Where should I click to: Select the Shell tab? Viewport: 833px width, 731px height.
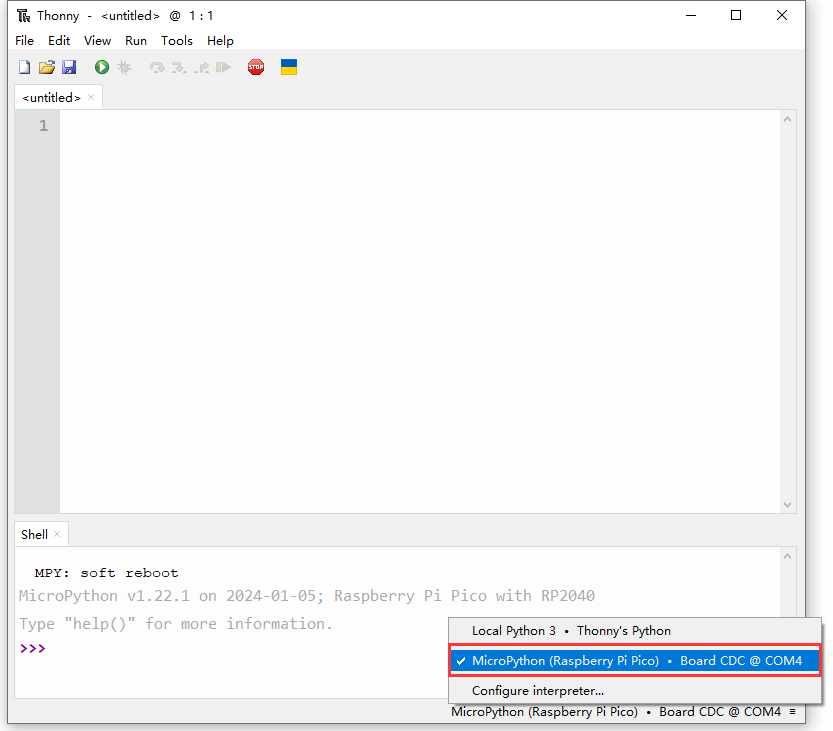pyautogui.click(x=35, y=534)
